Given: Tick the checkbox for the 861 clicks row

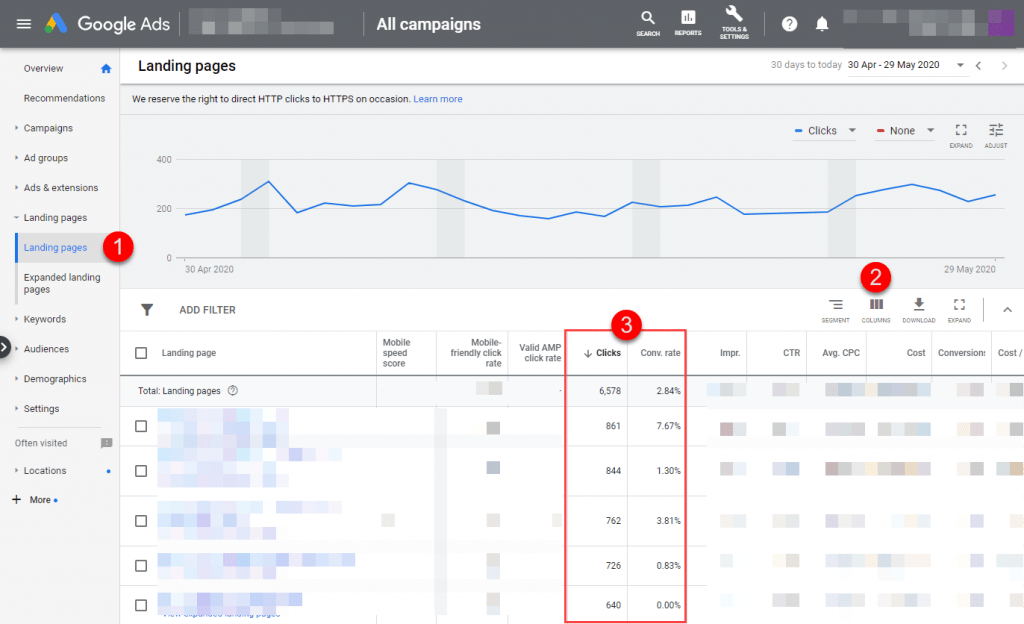Looking at the screenshot, I should point(141,426).
